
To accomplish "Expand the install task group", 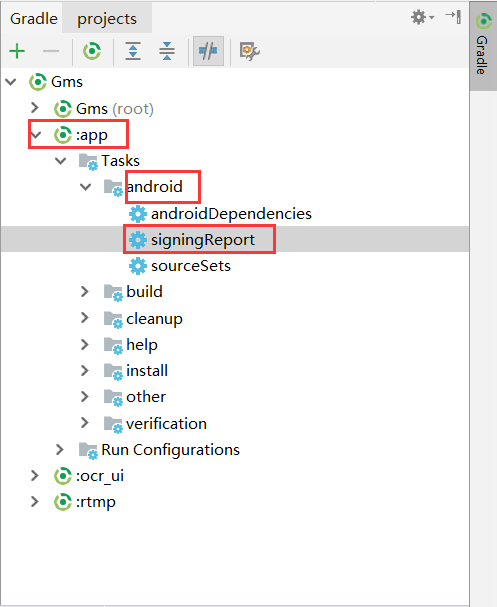I will point(85,370).
